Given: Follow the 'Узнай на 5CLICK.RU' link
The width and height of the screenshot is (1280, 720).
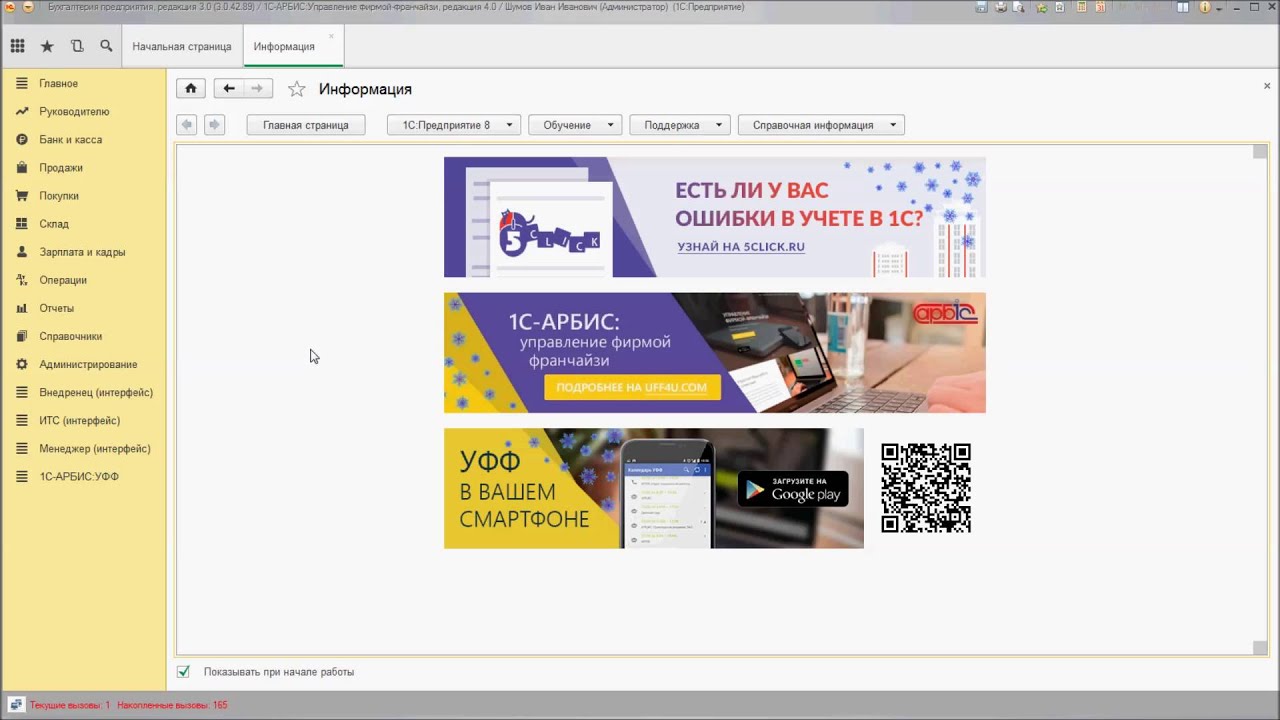Looking at the screenshot, I should click(x=741, y=247).
